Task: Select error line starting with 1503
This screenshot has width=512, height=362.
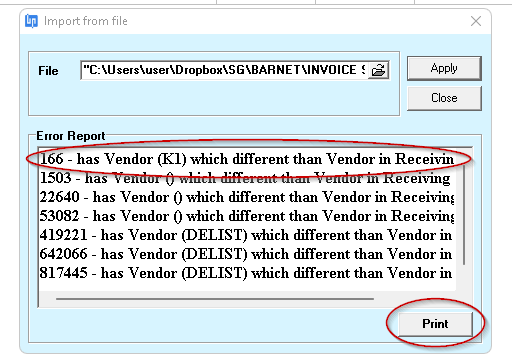Action: (247, 178)
